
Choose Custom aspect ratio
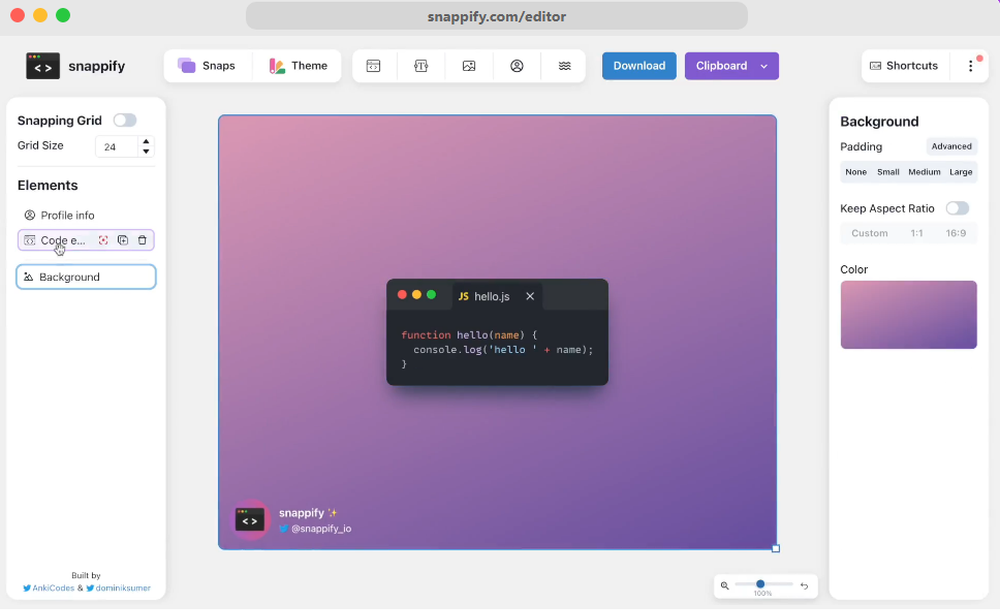869,233
